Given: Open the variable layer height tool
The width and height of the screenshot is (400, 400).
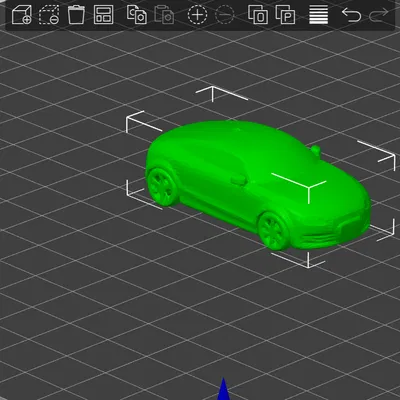Looking at the screenshot, I should (319, 15).
